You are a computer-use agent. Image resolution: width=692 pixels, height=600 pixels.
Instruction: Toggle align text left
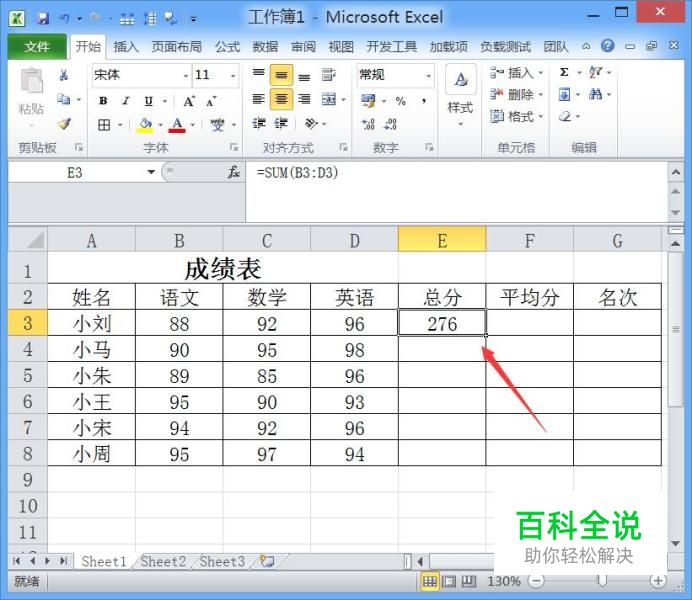pos(259,99)
